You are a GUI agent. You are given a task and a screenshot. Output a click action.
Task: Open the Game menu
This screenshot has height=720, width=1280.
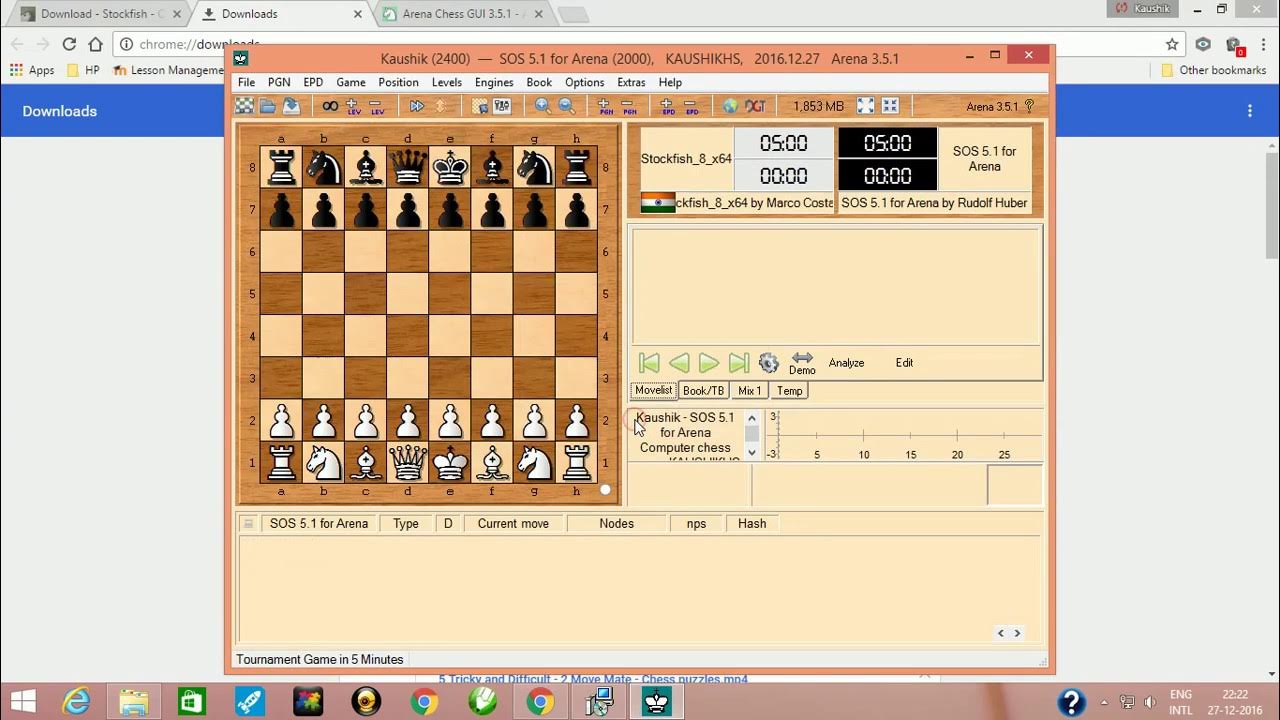click(351, 83)
